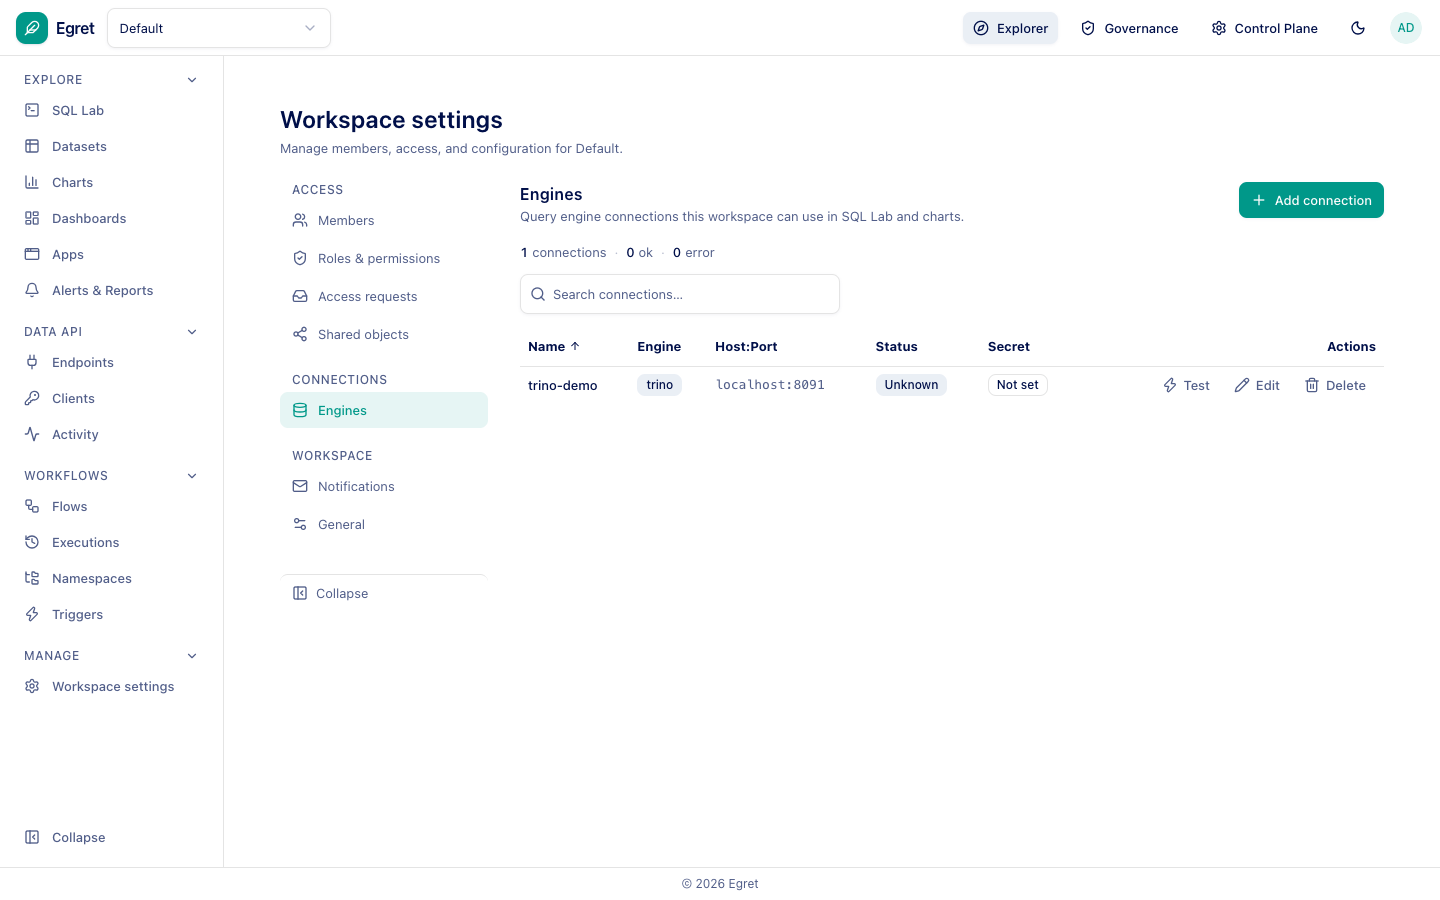Open the Endpoints page
Viewport: 1440px width, 900px height.
[x=111, y=362]
